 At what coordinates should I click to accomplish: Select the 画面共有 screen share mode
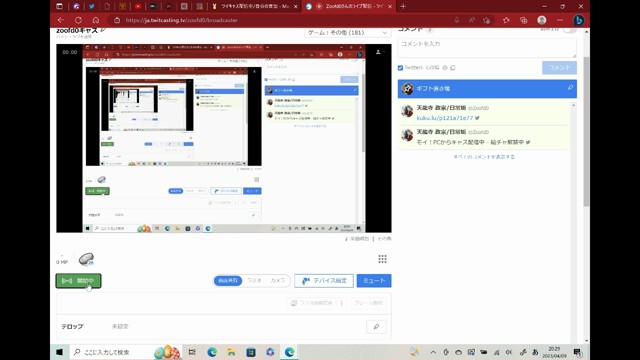(228, 281)
